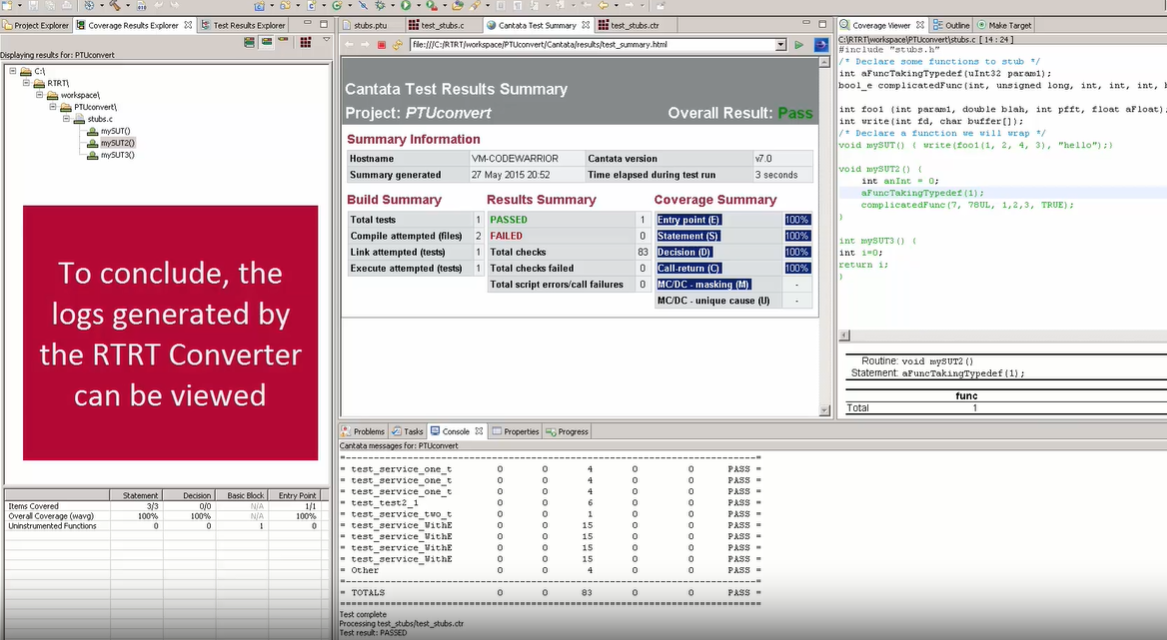Click the Debug bug icon in top toolbar
This screenshot has width=1167, height=640.
click(380, 5)
